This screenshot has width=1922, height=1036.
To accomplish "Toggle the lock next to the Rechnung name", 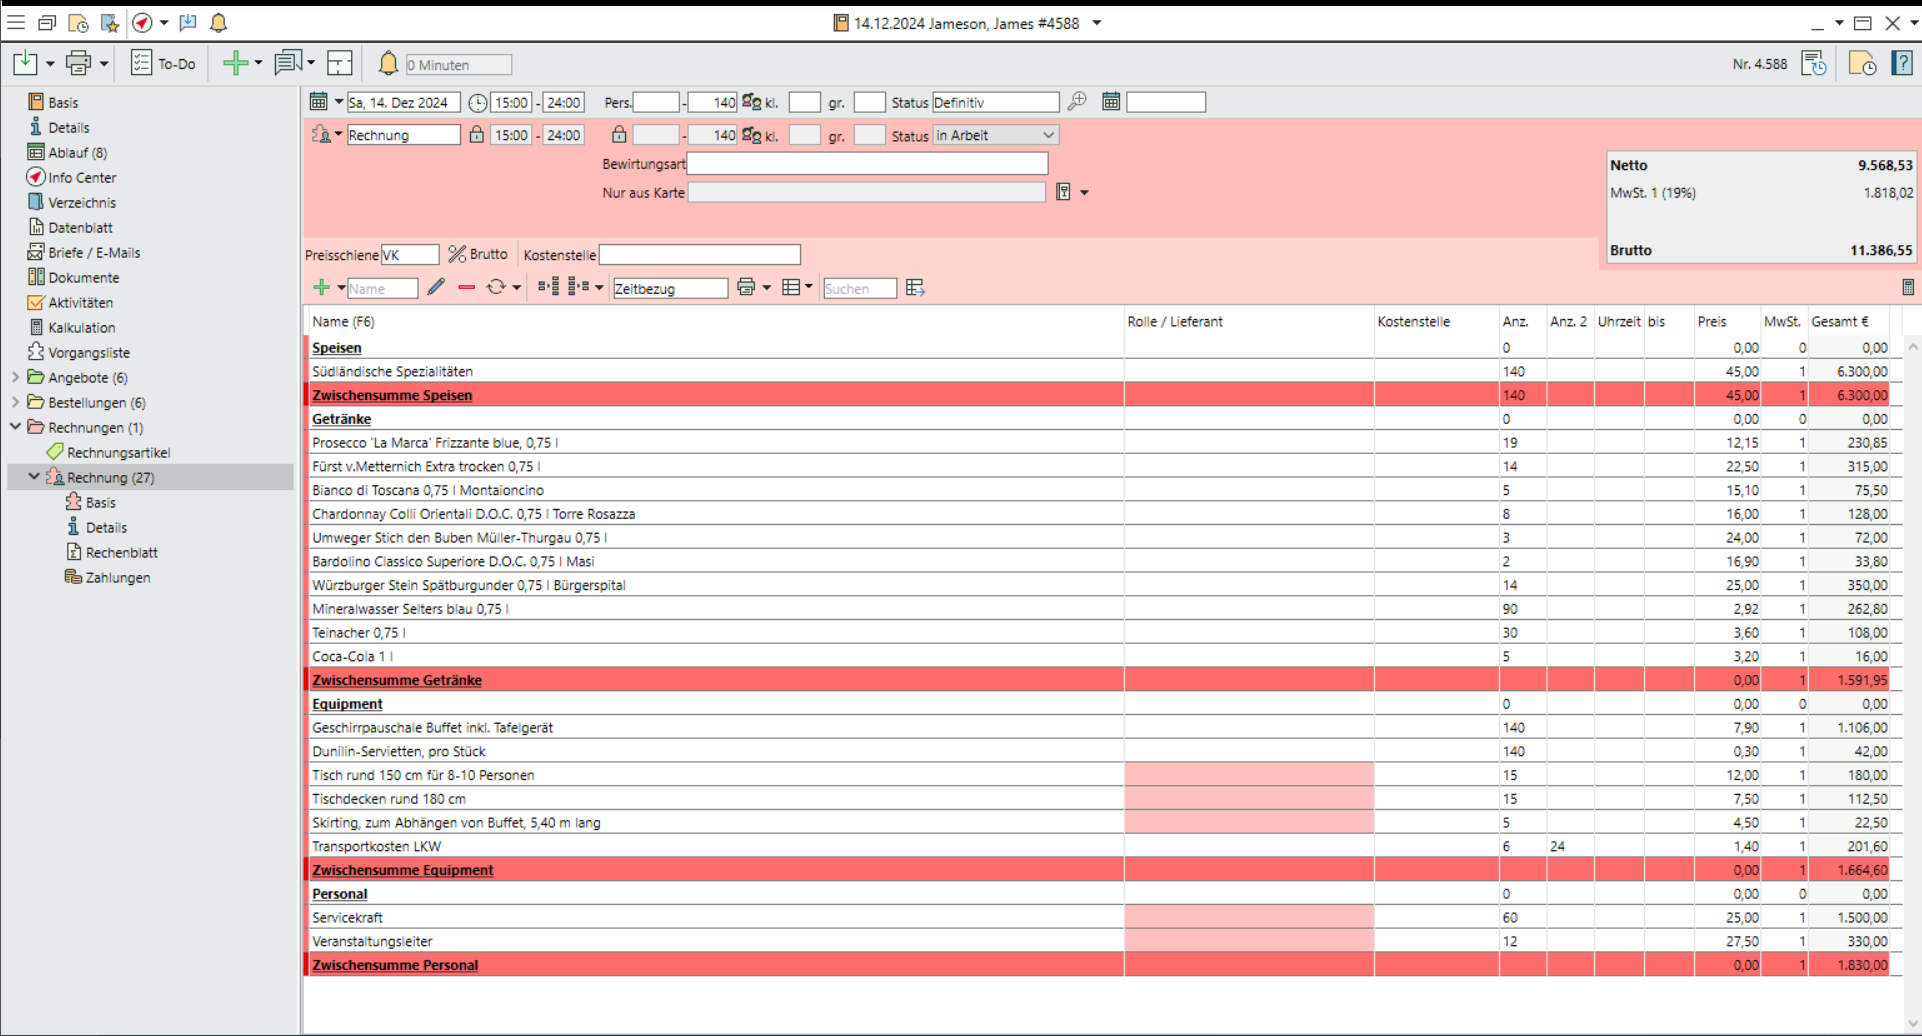I will pos(477,135).
